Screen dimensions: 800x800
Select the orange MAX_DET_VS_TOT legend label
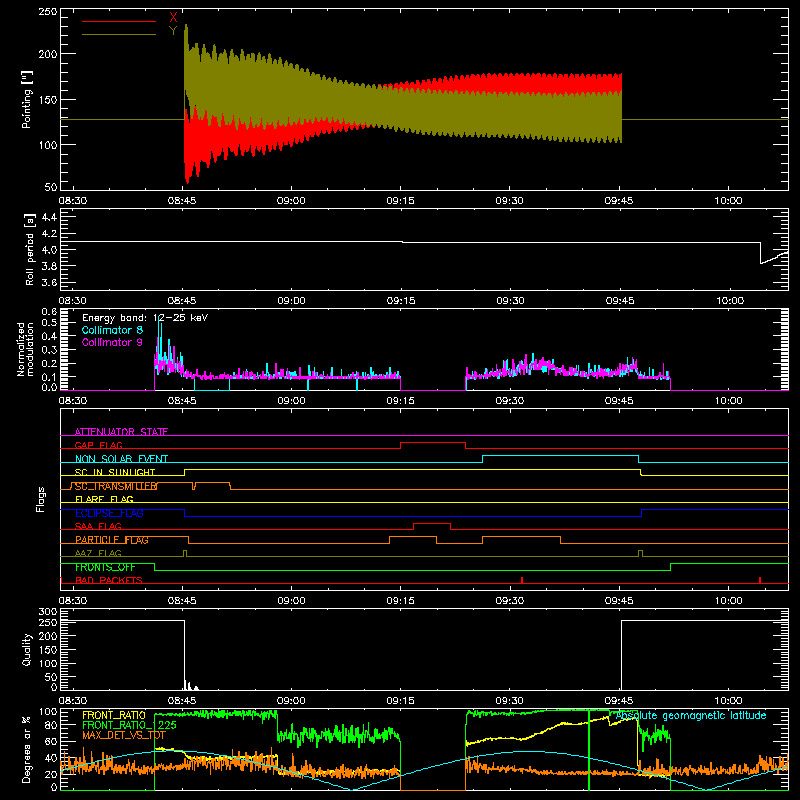(x=124, y=735)
